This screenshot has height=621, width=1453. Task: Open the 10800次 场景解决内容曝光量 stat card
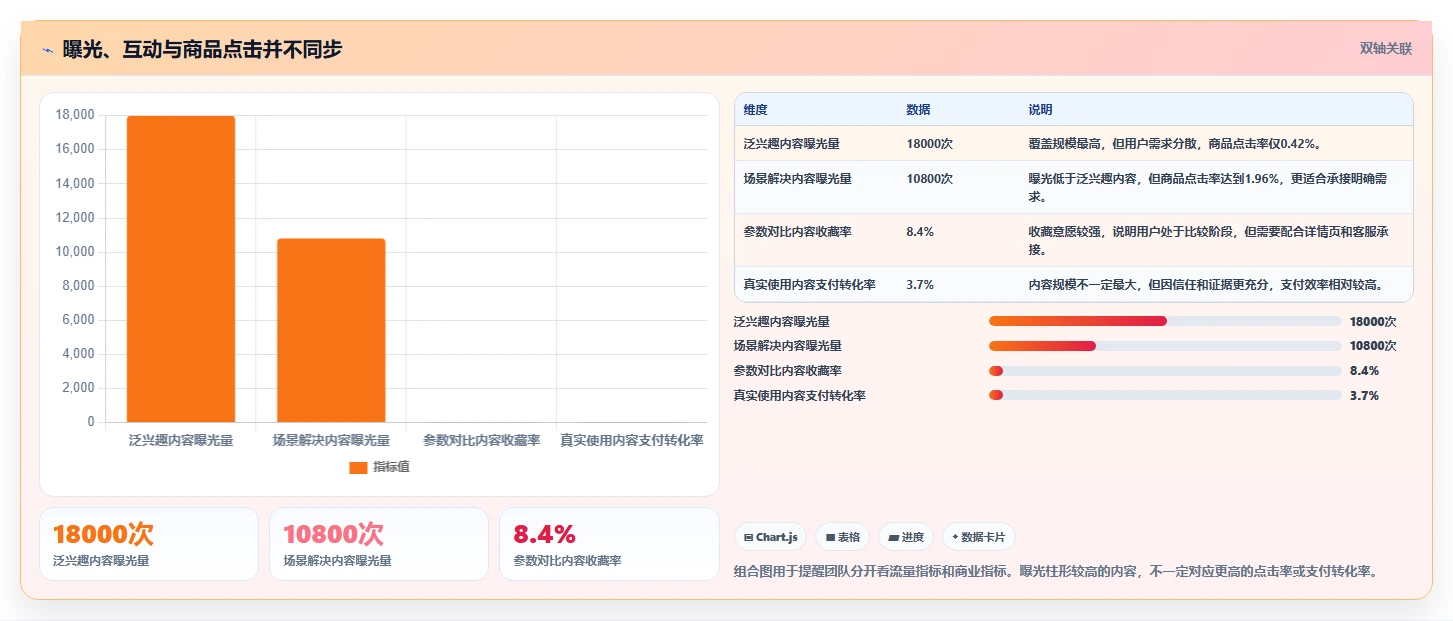coord(379,544)
